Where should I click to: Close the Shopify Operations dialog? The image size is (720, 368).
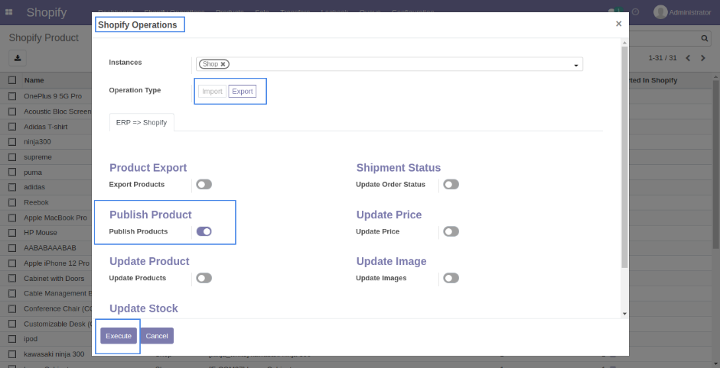click(x=619, y=24)
